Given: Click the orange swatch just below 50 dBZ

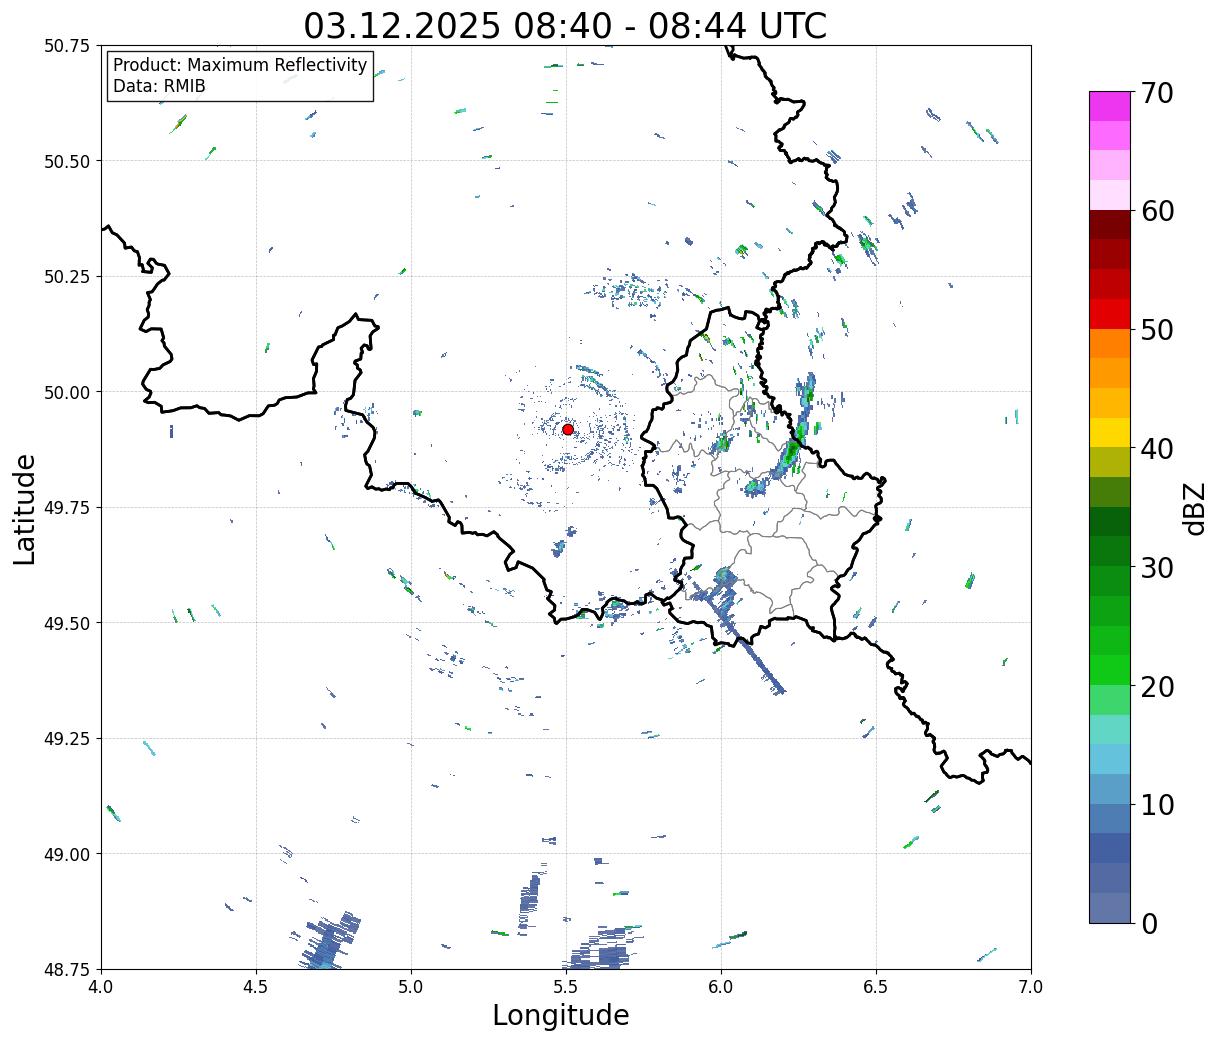Looking at the screenshot, I should click(1110, 343).
